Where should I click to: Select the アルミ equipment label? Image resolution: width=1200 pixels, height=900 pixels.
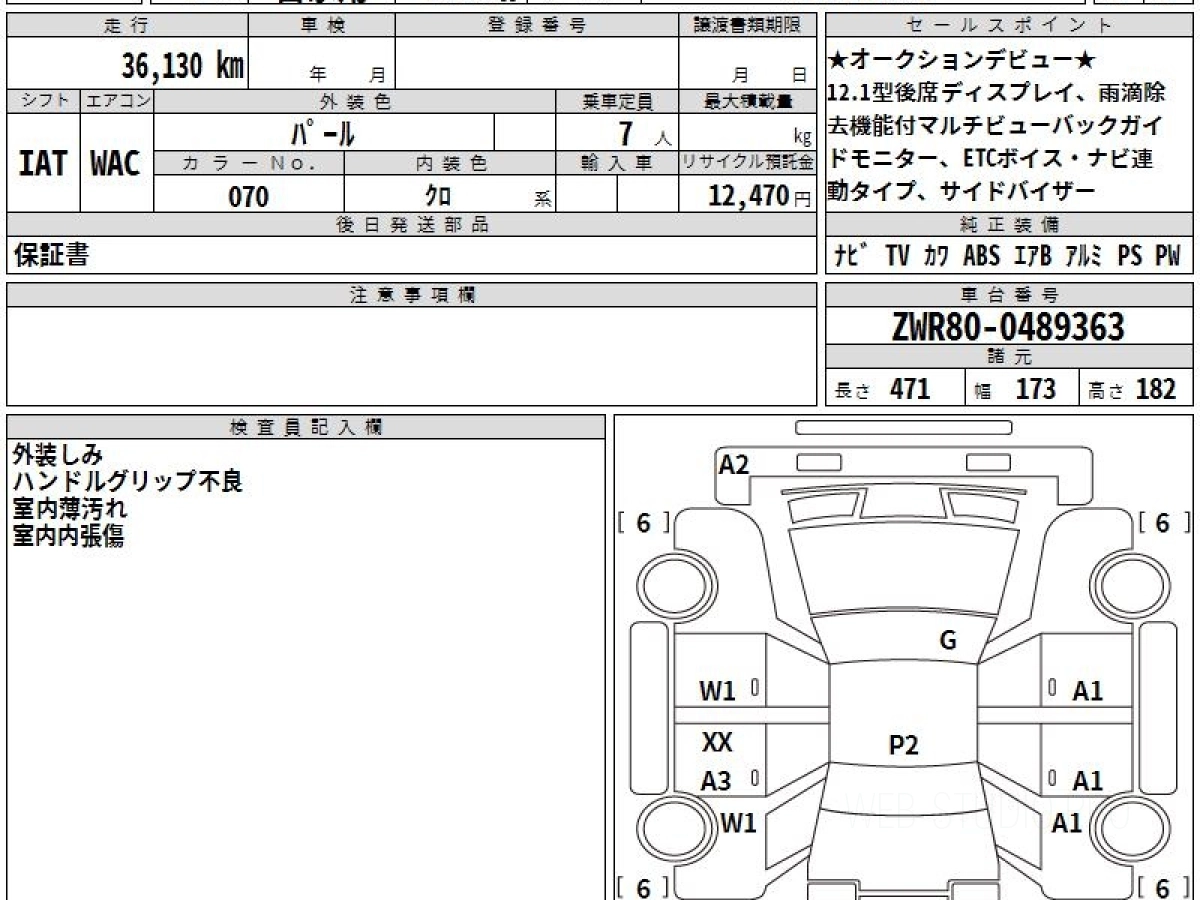(x=1083, y=256)
